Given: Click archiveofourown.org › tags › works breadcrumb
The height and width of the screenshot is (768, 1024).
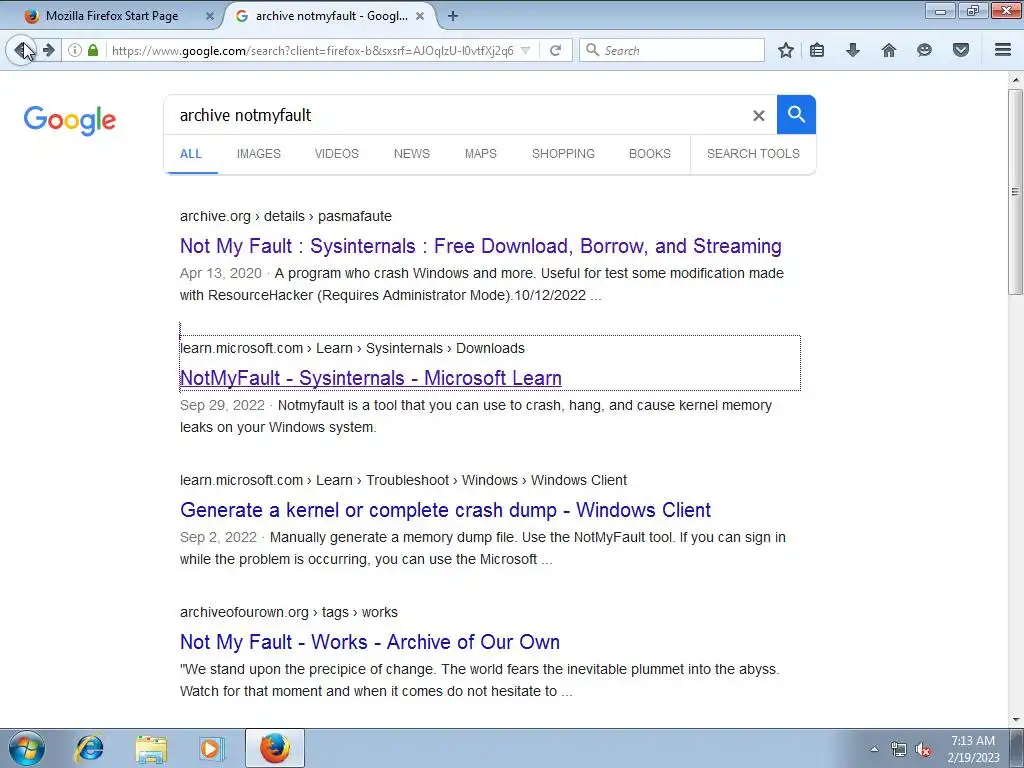Looking at the screenshot, I should click(289, 612).
